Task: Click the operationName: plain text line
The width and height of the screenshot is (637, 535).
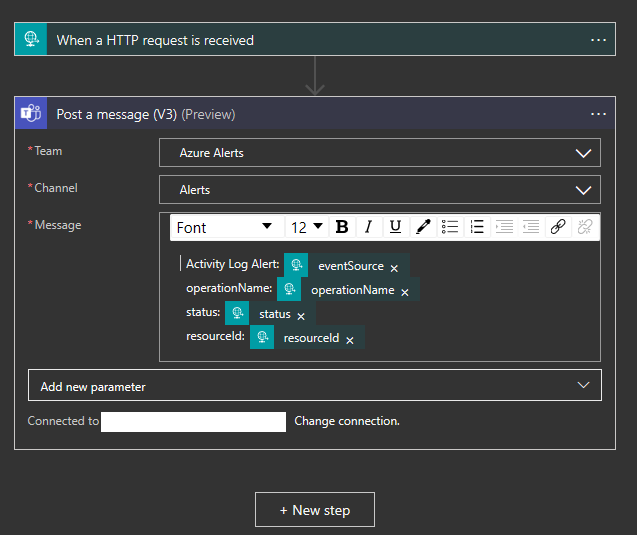Action: [x=229, y=288]
